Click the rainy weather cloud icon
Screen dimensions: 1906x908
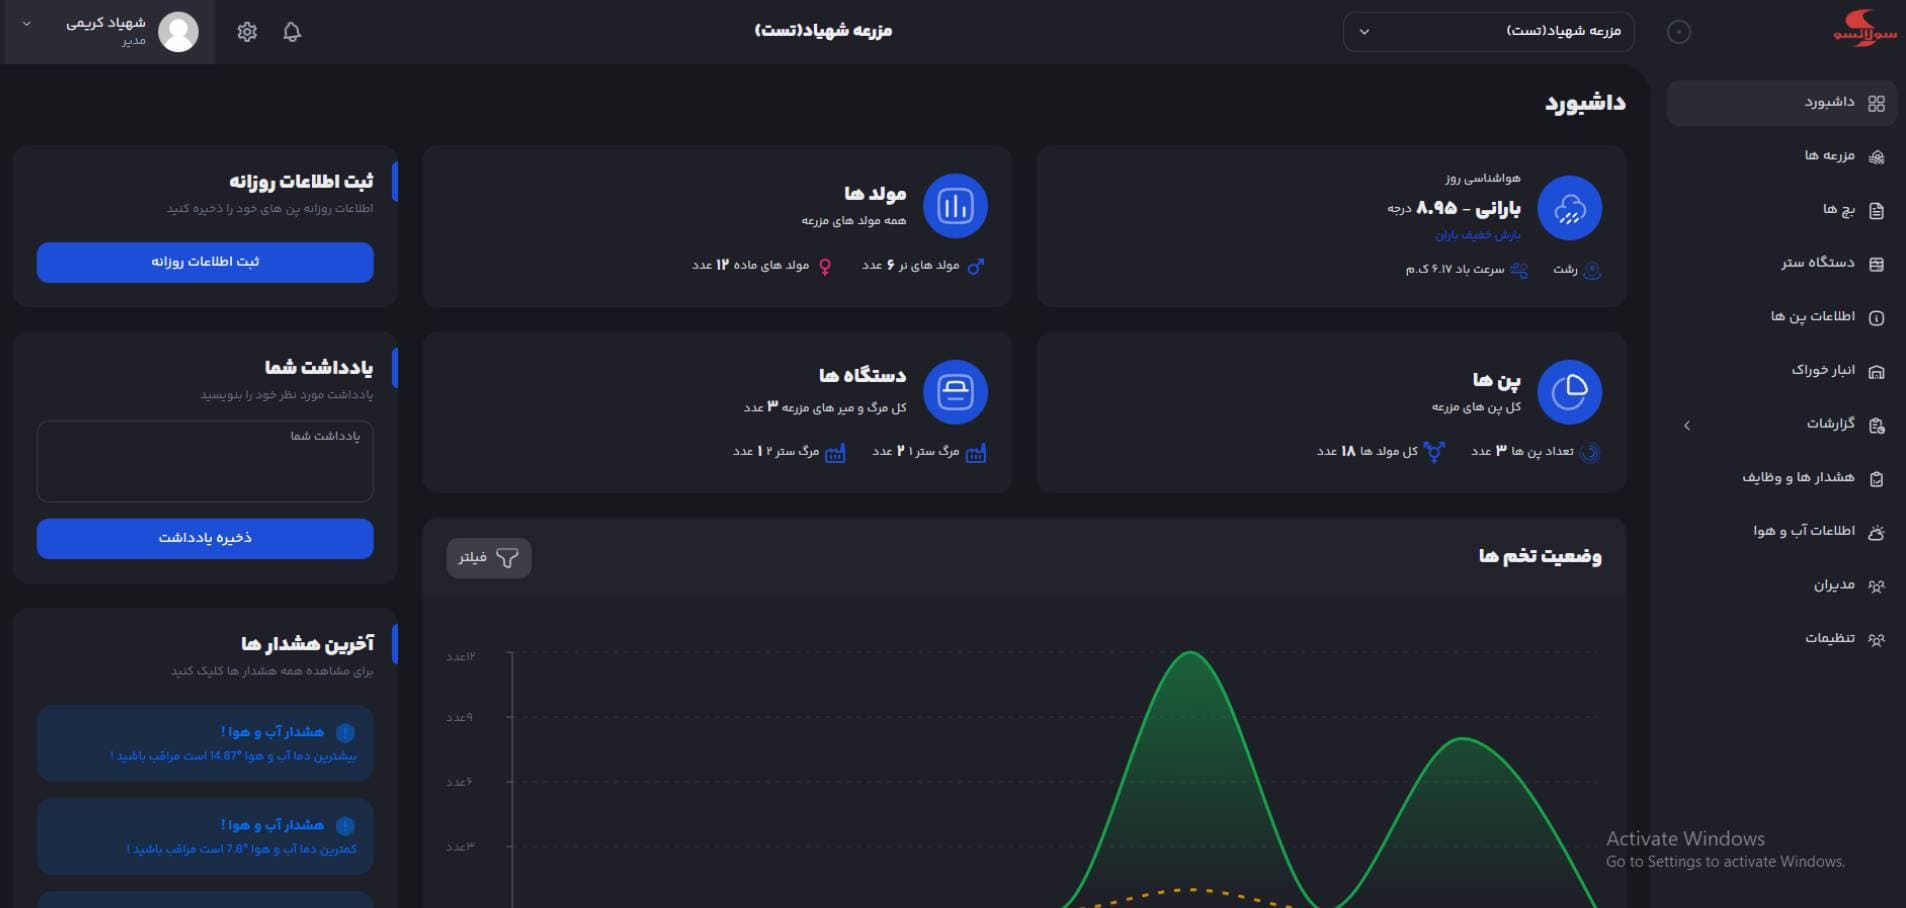pyautogui.click(x=1569, y=208)
